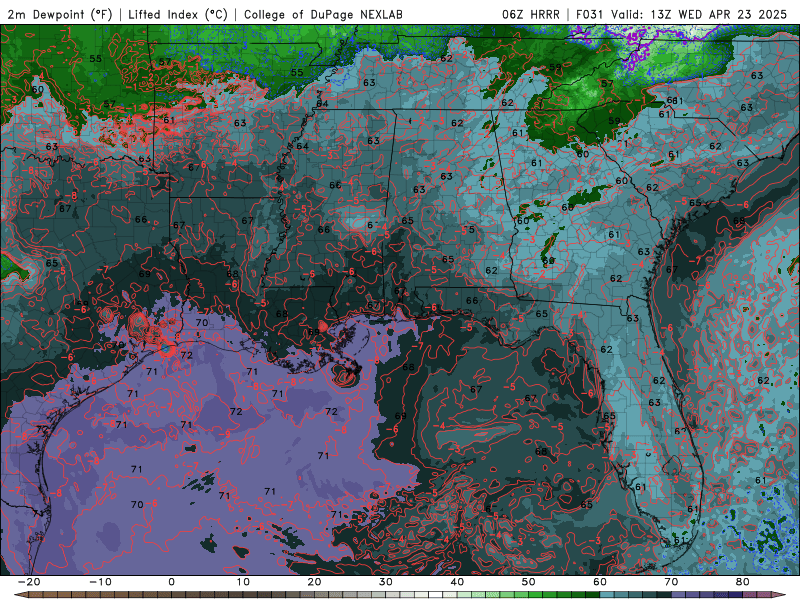Click the "0" colorbar scale label
800x600 pixels.
(x=171, y=582)
